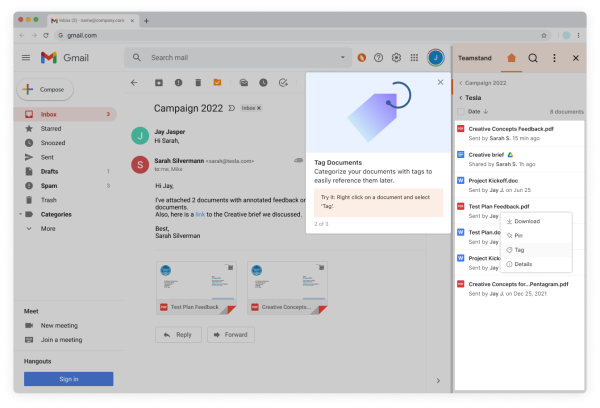Click the Reply button

(178, 335)
